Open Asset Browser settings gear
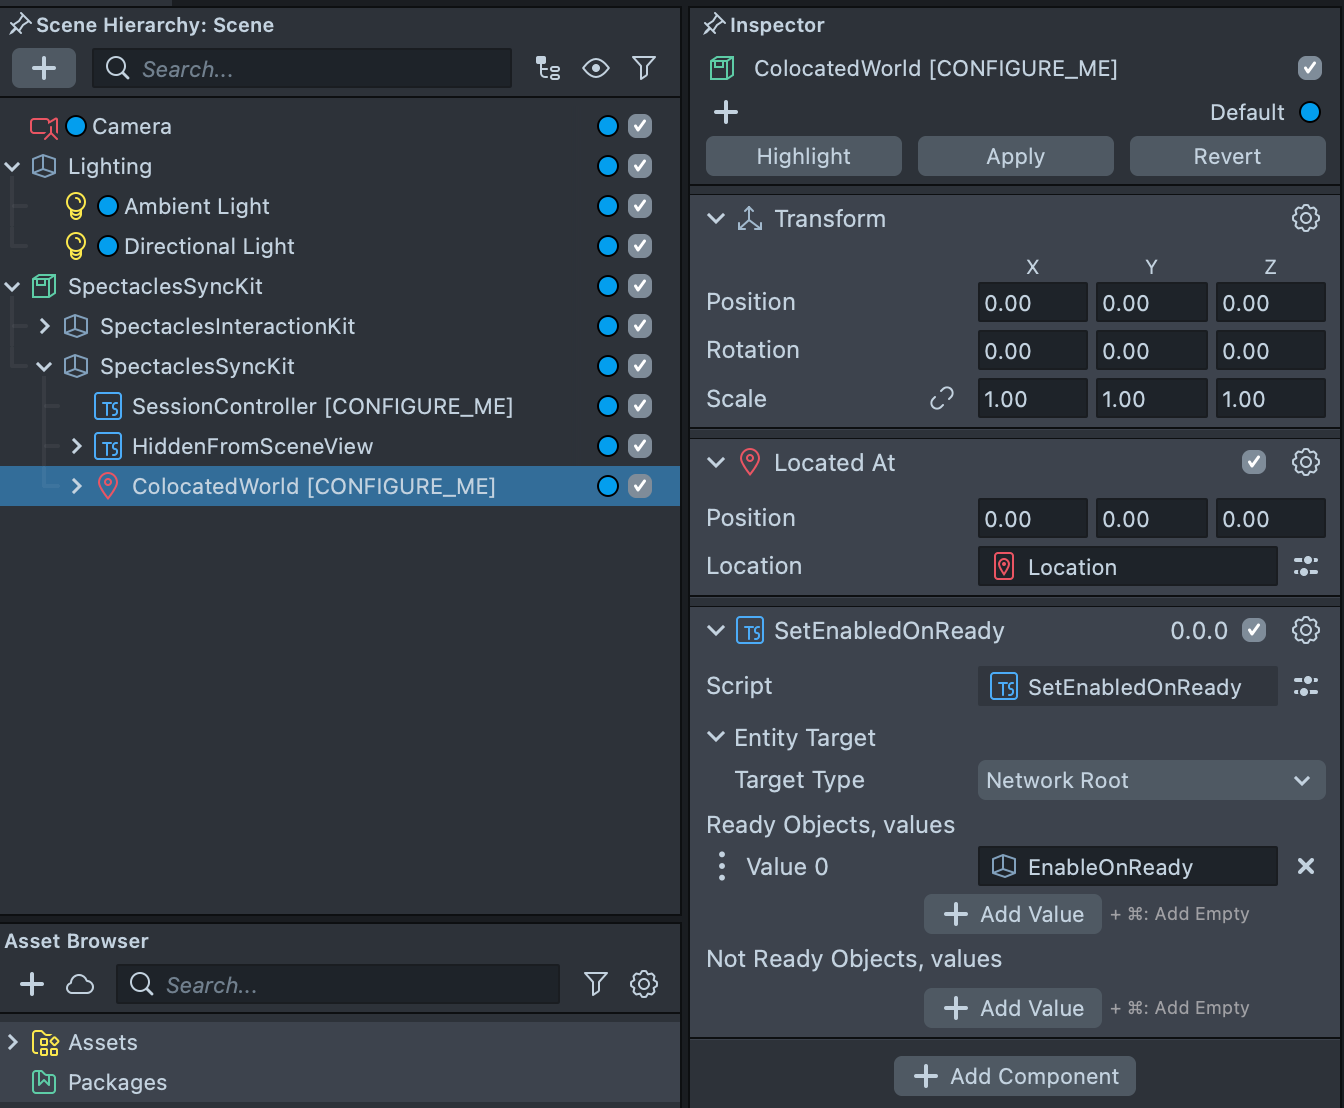This screenshot has height=1108, width=1344. click(644, 984)
